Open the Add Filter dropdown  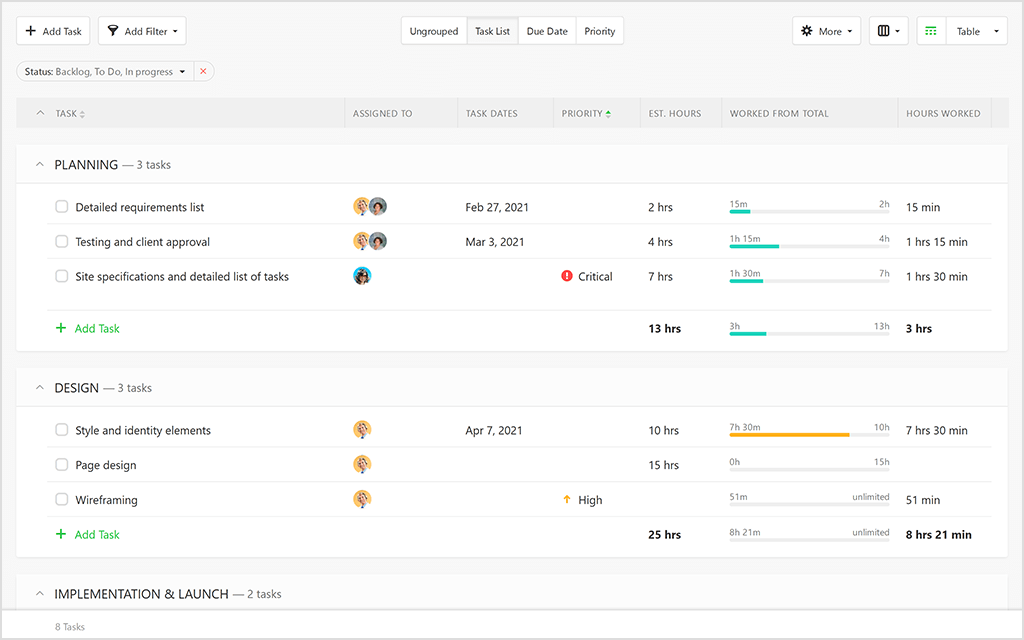coord(141,31)
